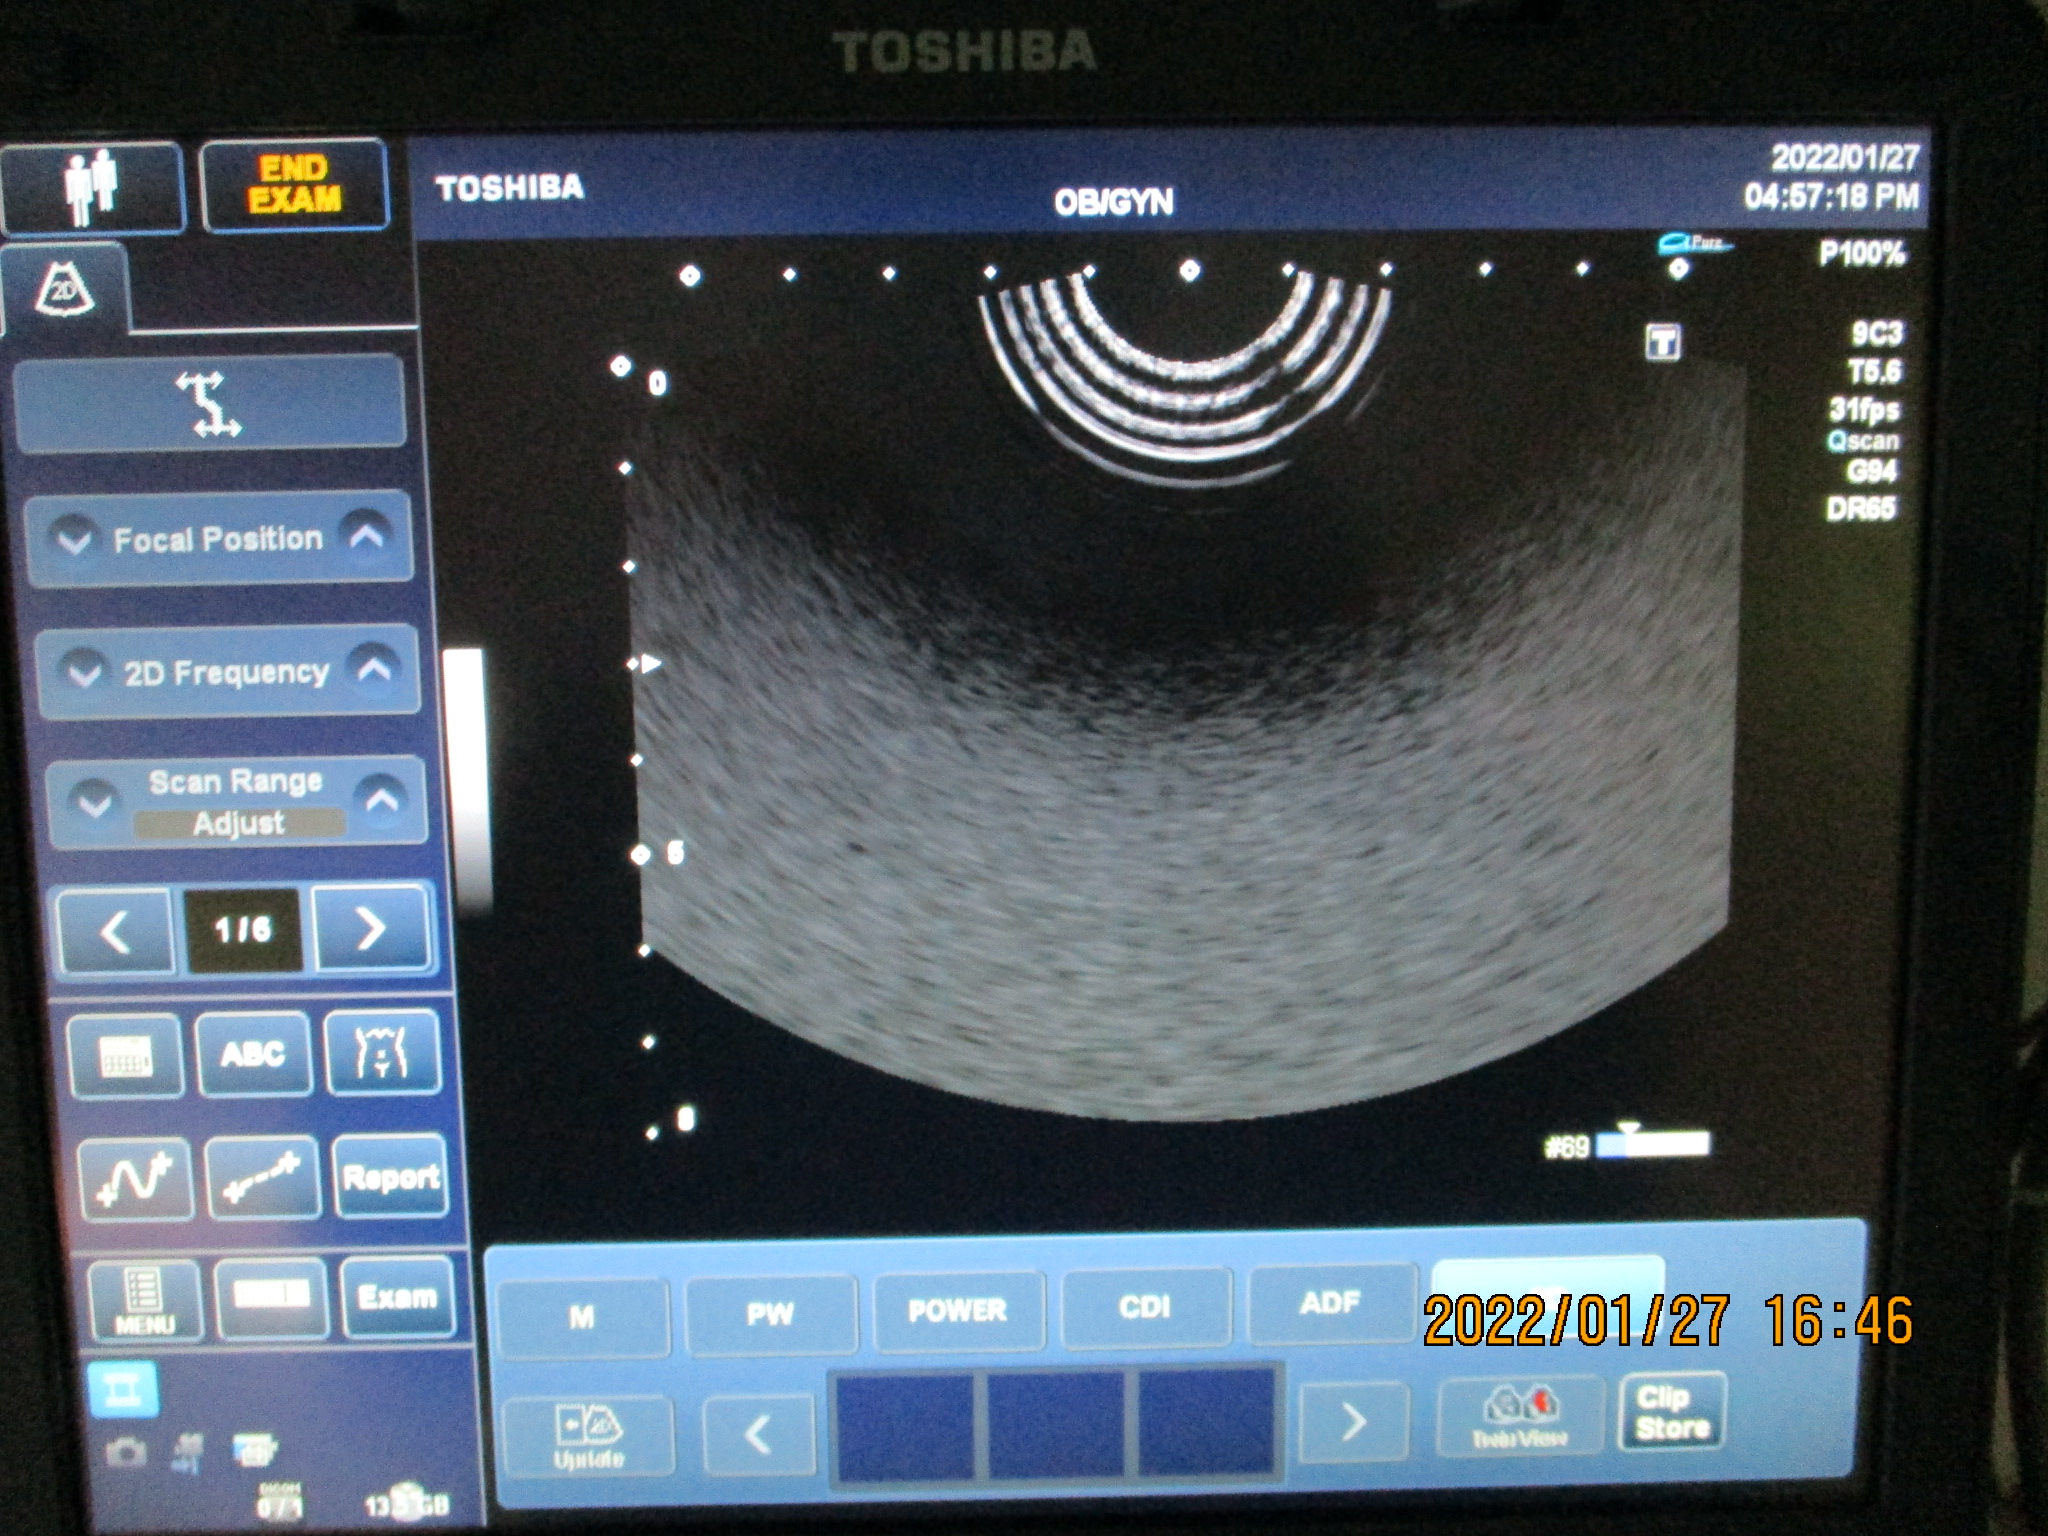Toggle POWER Doppler mode

pyautogui.click(x=957, y=1311)
